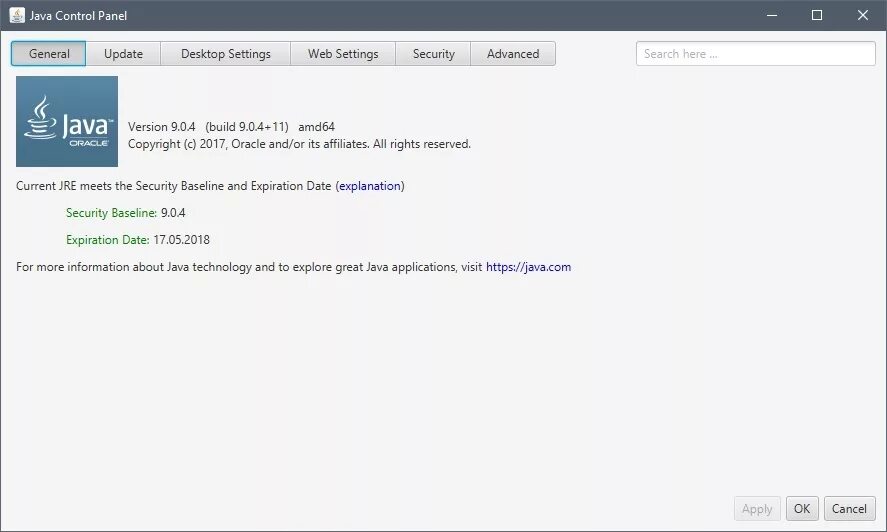Select the General tab

(49, 54)
